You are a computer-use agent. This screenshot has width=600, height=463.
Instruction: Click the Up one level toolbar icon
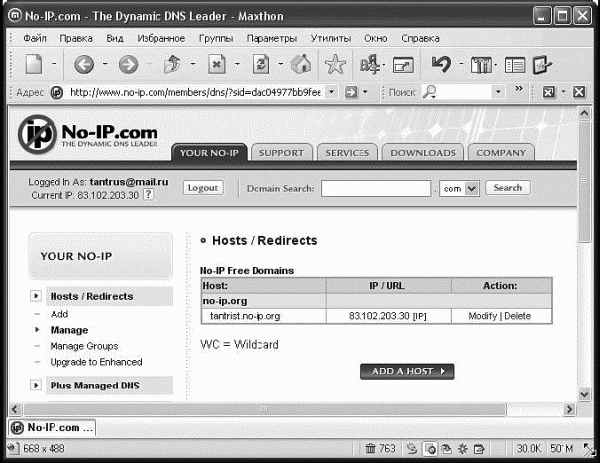(172, 64)
